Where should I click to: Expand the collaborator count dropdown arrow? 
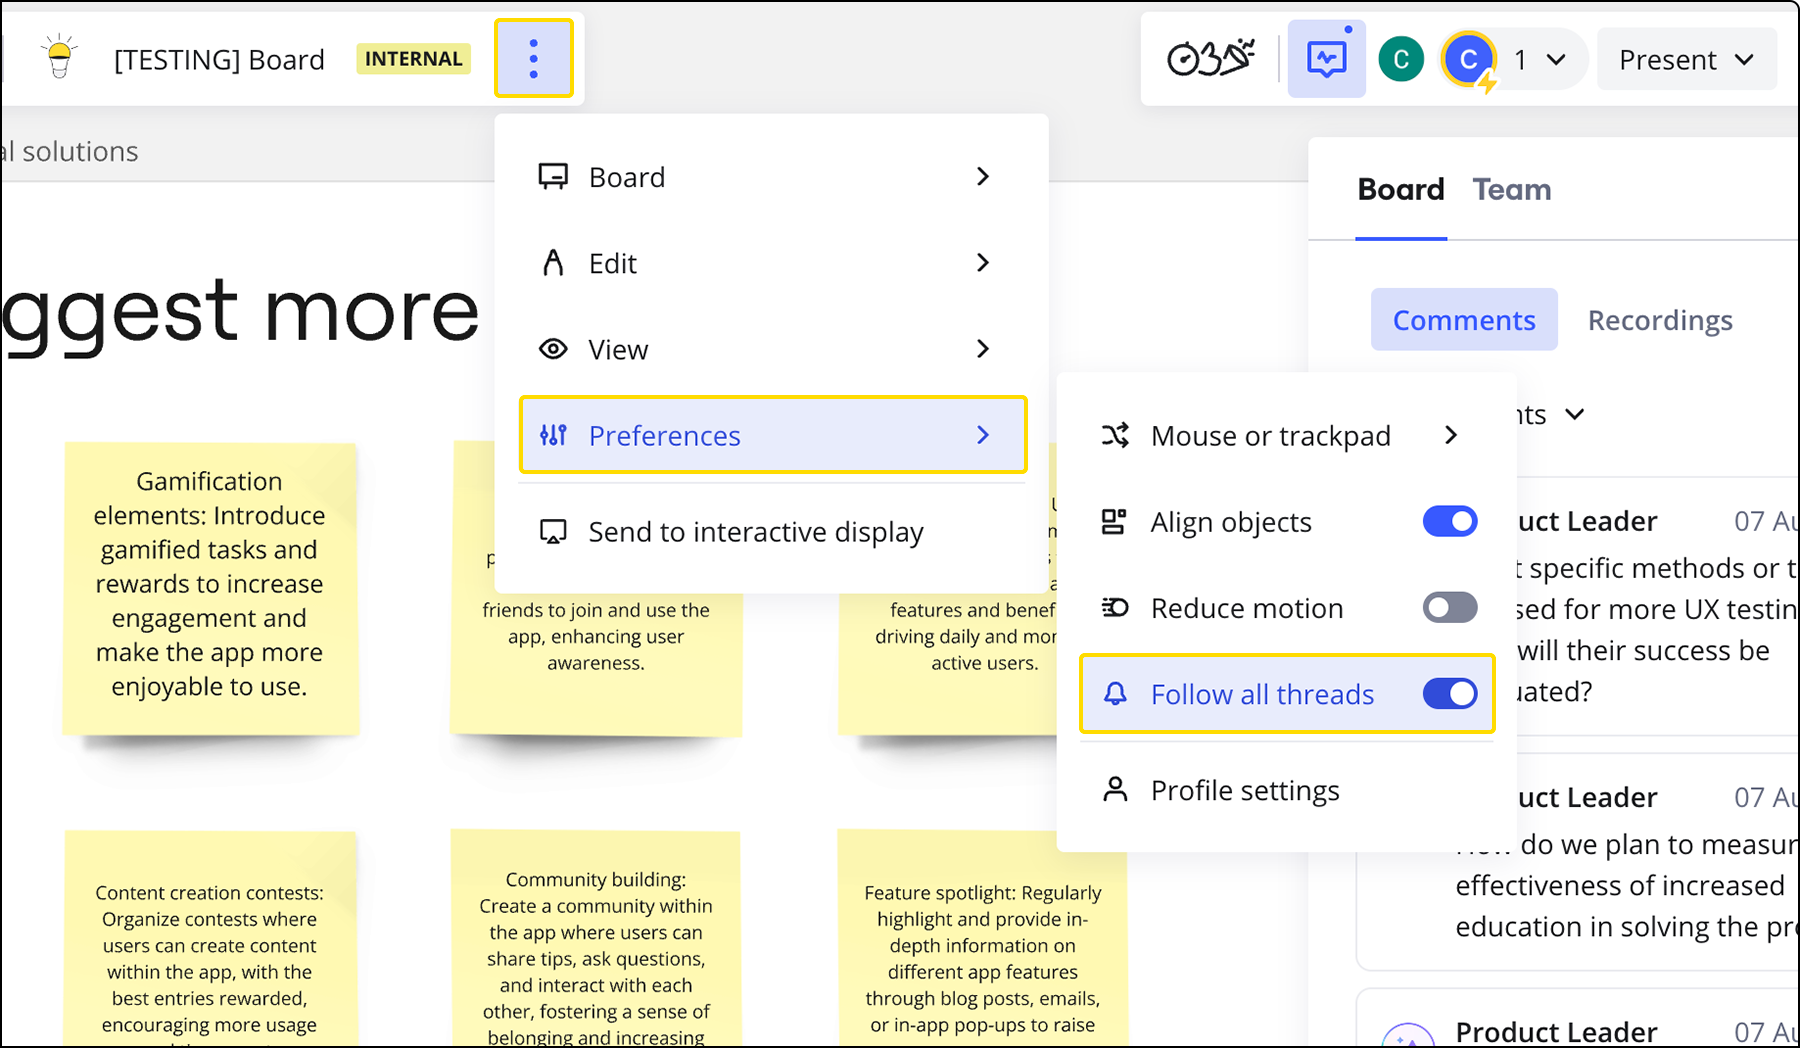1556,60
